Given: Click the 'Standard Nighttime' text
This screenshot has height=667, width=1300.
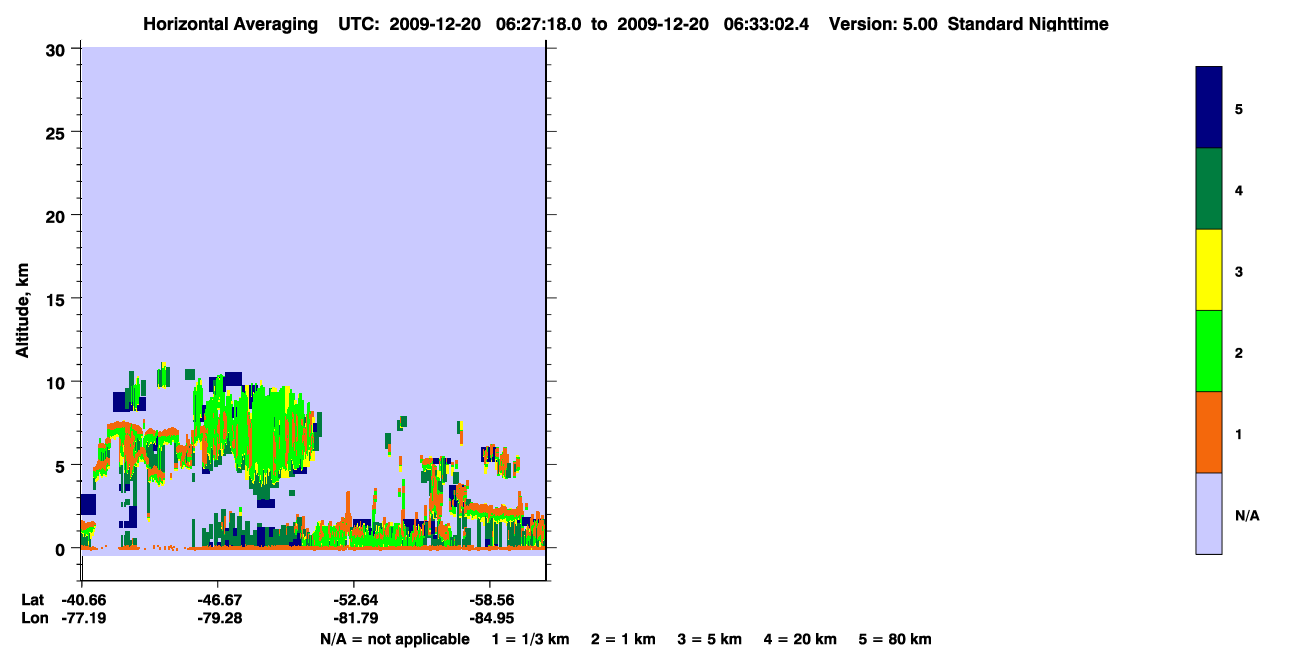Looking at the screenshot, I should (x=1028, y=24).
